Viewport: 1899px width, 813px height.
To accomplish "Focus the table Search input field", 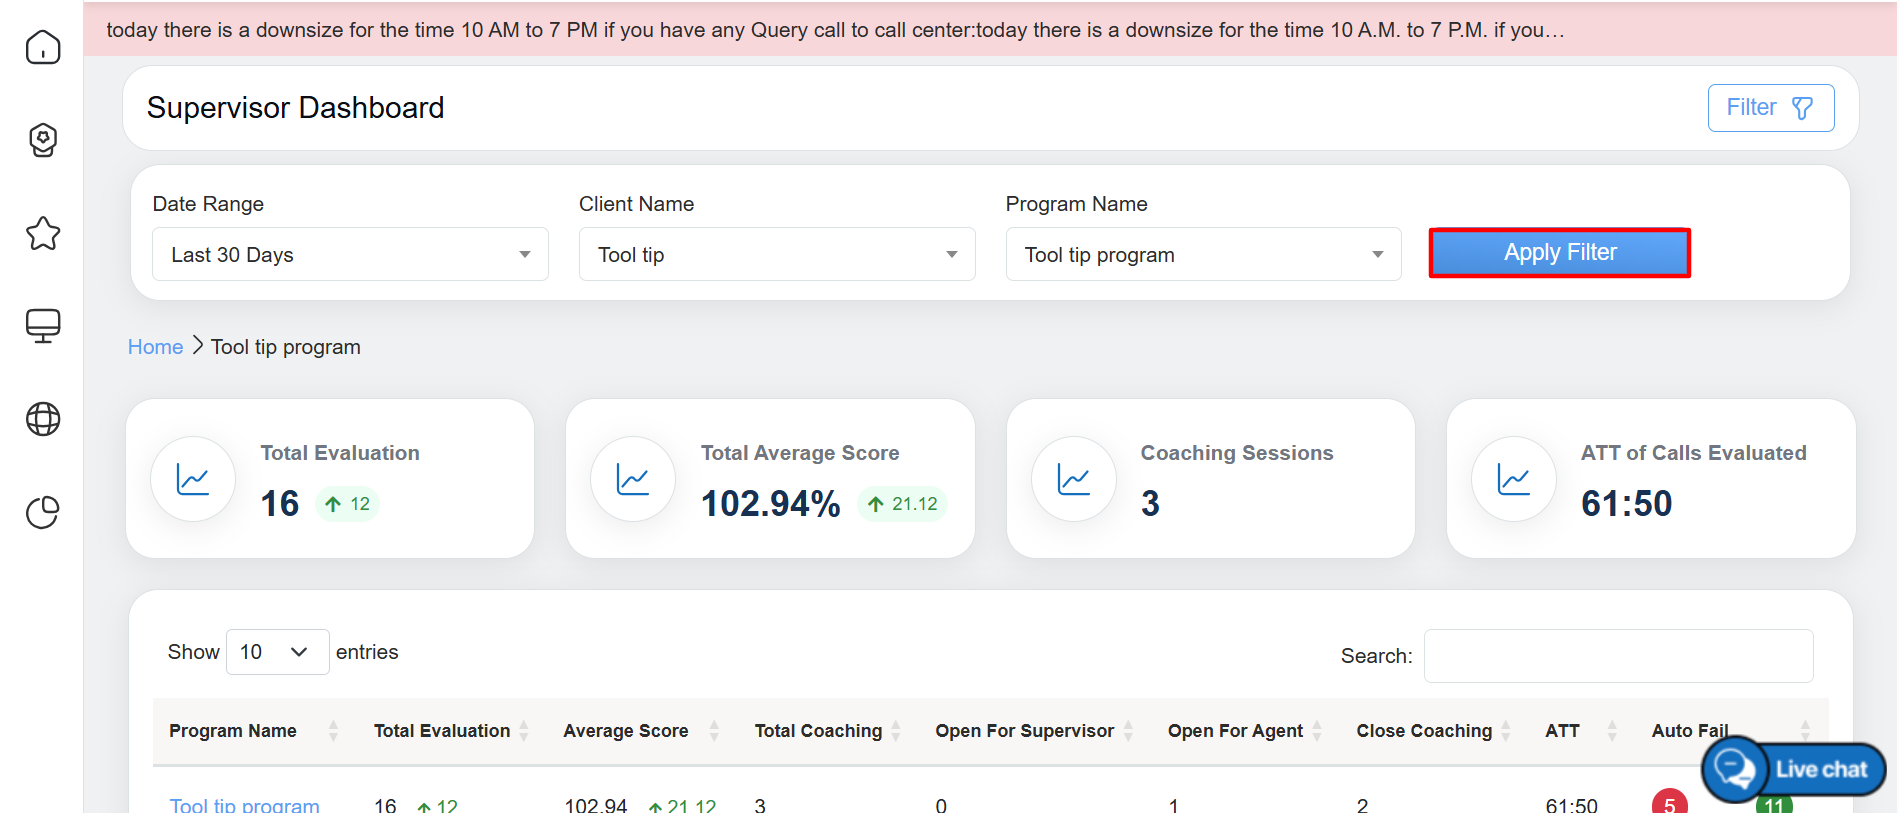I will (x=1618, y=656).
